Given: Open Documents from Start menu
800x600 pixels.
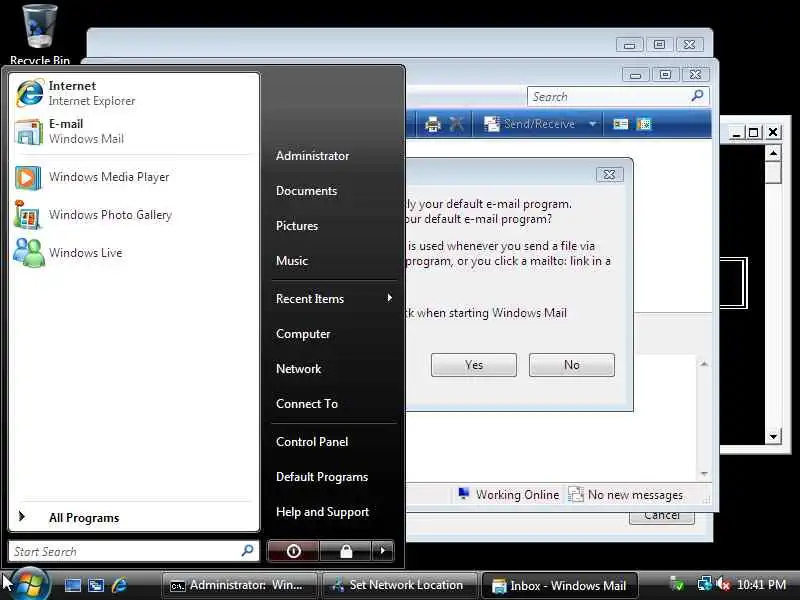Looking at the screenshot, I should click(306, 190).
